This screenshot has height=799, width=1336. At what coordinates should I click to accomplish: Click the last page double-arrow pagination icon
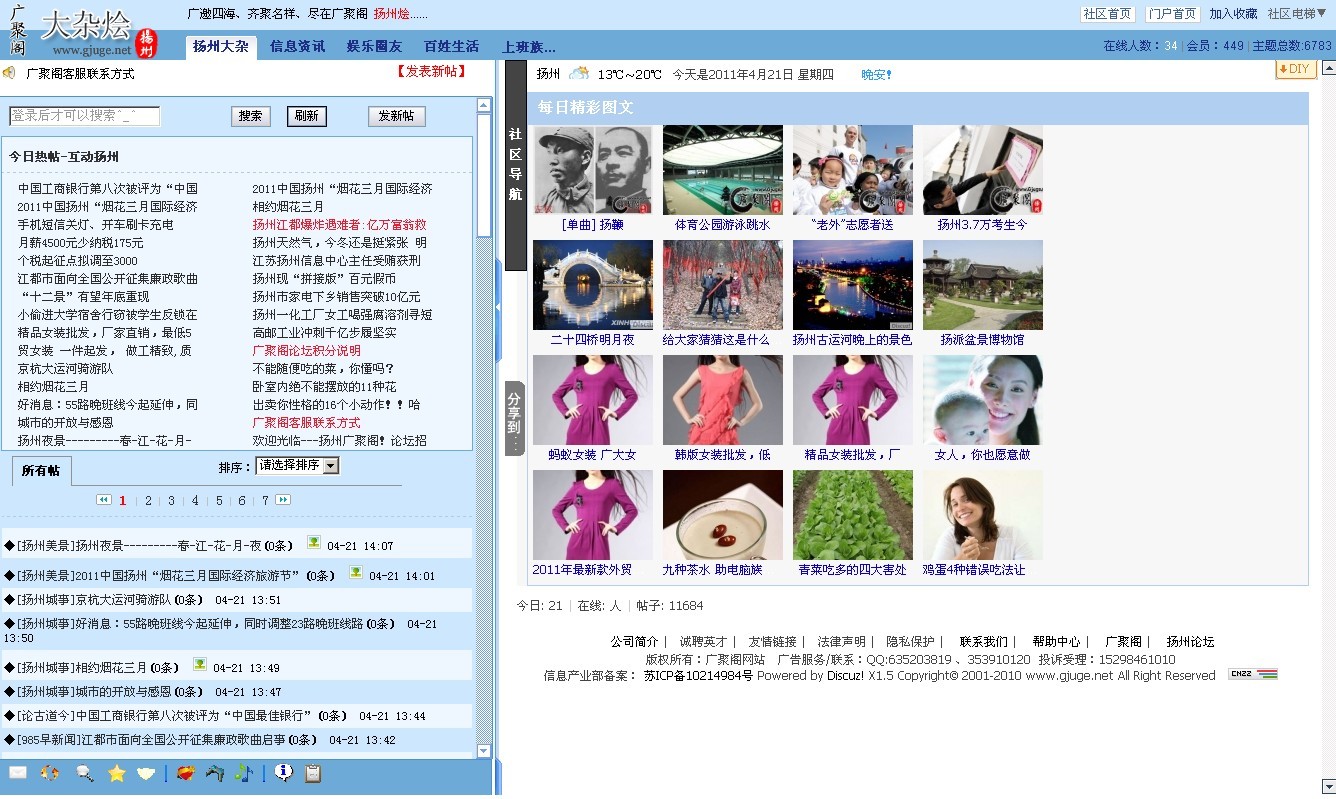click(x=283, y=500)
